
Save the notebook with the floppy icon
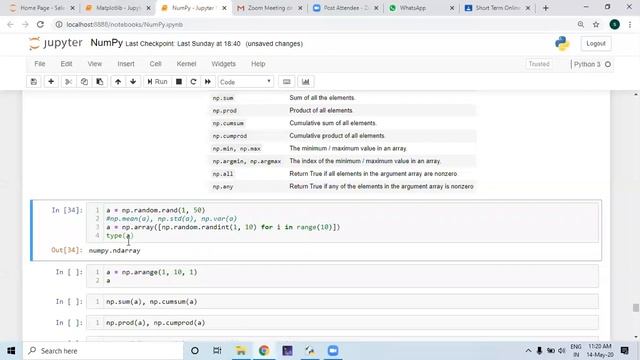click(34, 82)
